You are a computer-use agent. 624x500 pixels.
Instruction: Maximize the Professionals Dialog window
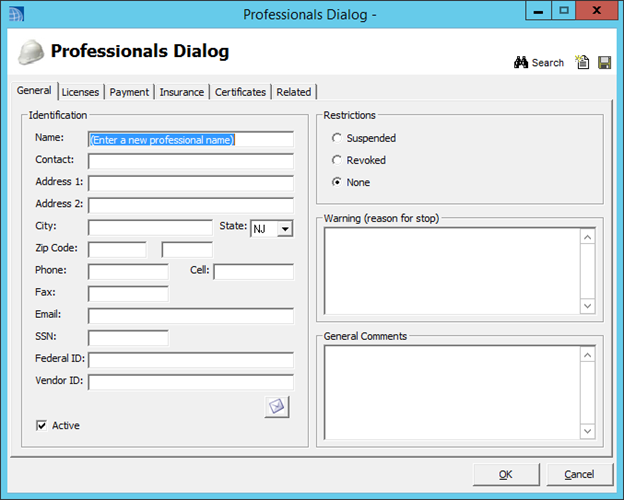[x=564, y=11]
